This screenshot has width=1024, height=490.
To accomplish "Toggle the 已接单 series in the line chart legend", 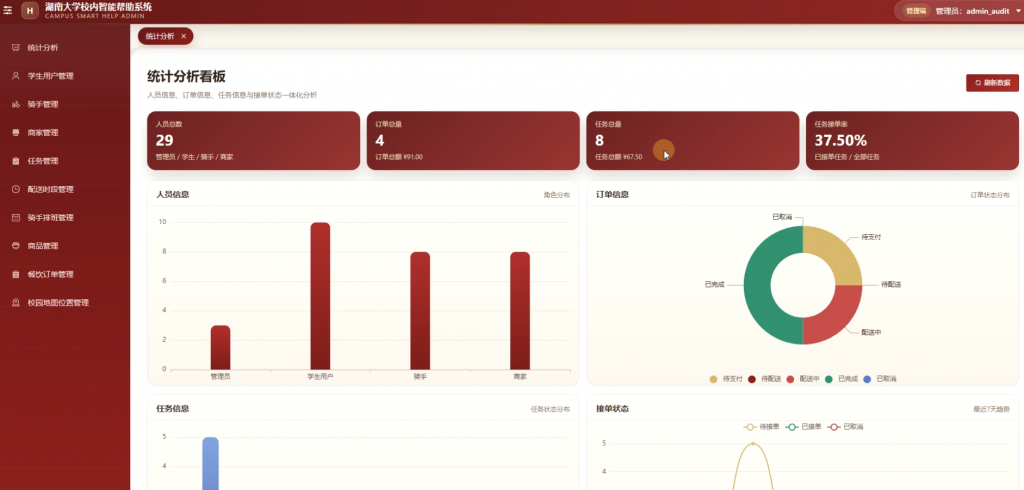I will click(x=803, y=427).
